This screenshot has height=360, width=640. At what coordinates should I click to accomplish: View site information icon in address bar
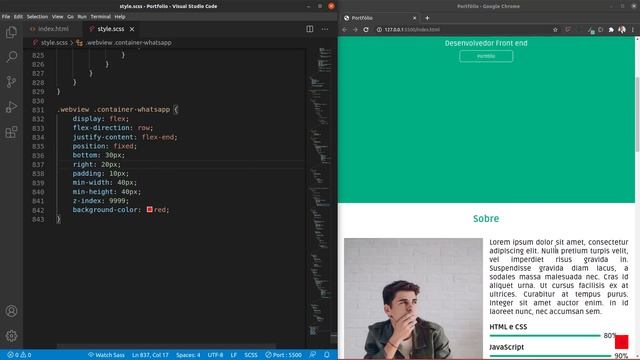[379, 29]
